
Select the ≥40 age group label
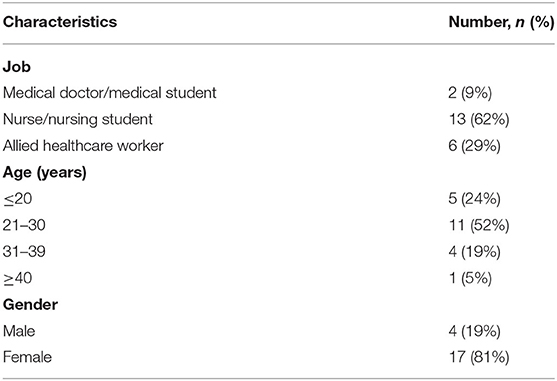(17, 278)
